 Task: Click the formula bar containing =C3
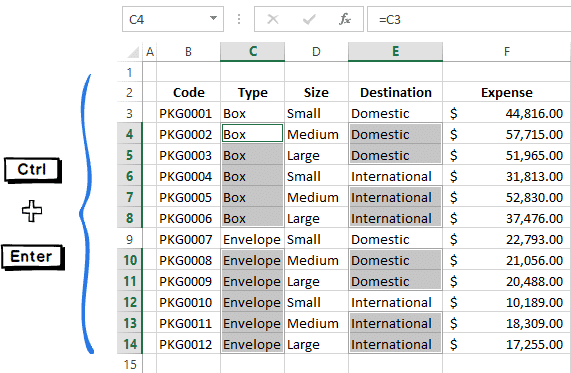(469, 19)
